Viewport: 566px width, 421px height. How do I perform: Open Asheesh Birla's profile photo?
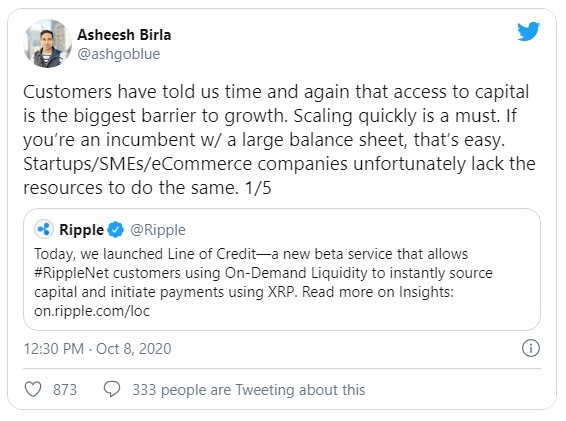click(47, 44)
